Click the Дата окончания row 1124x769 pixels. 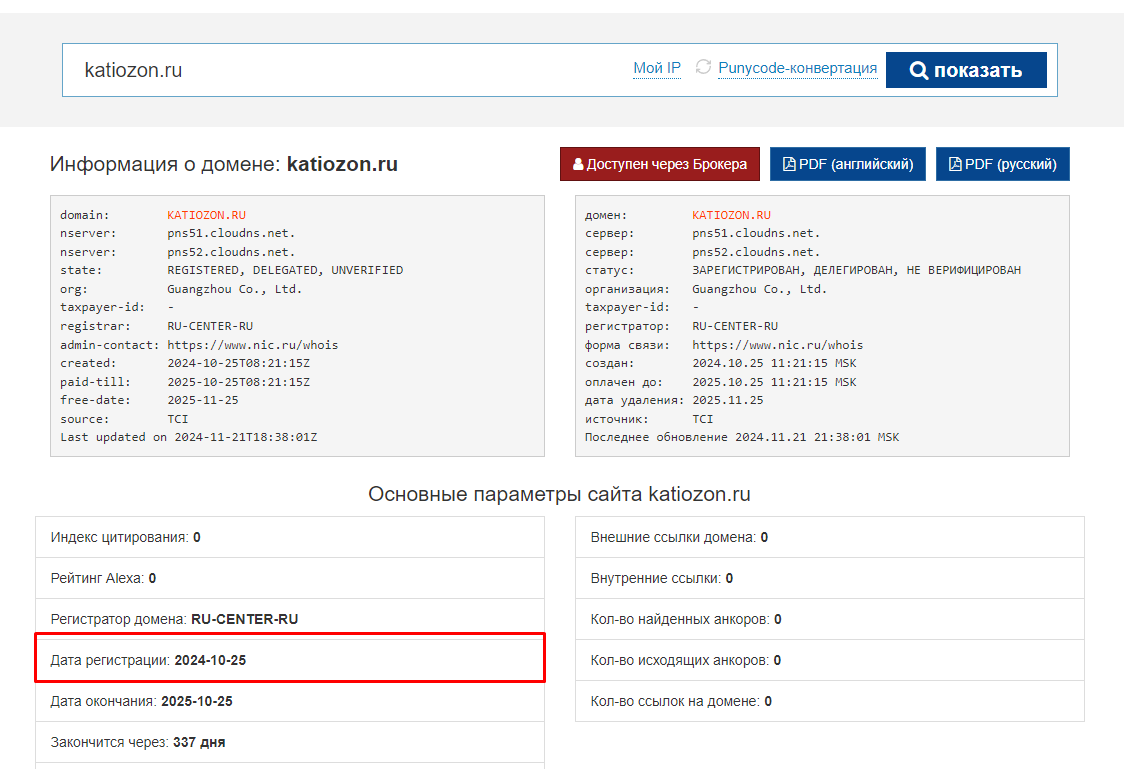[290, 701]
